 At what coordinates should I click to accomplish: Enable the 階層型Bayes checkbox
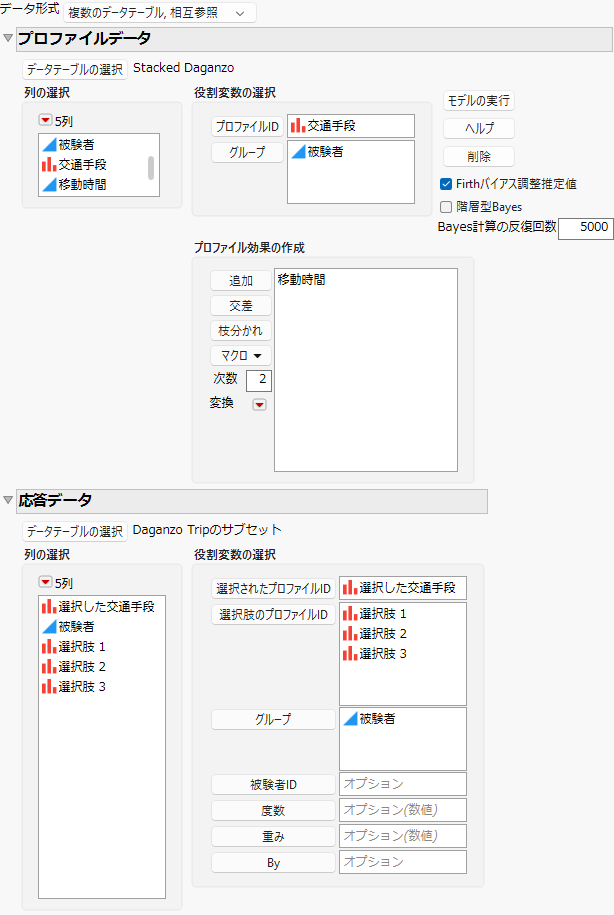click(x=446, y=207)
